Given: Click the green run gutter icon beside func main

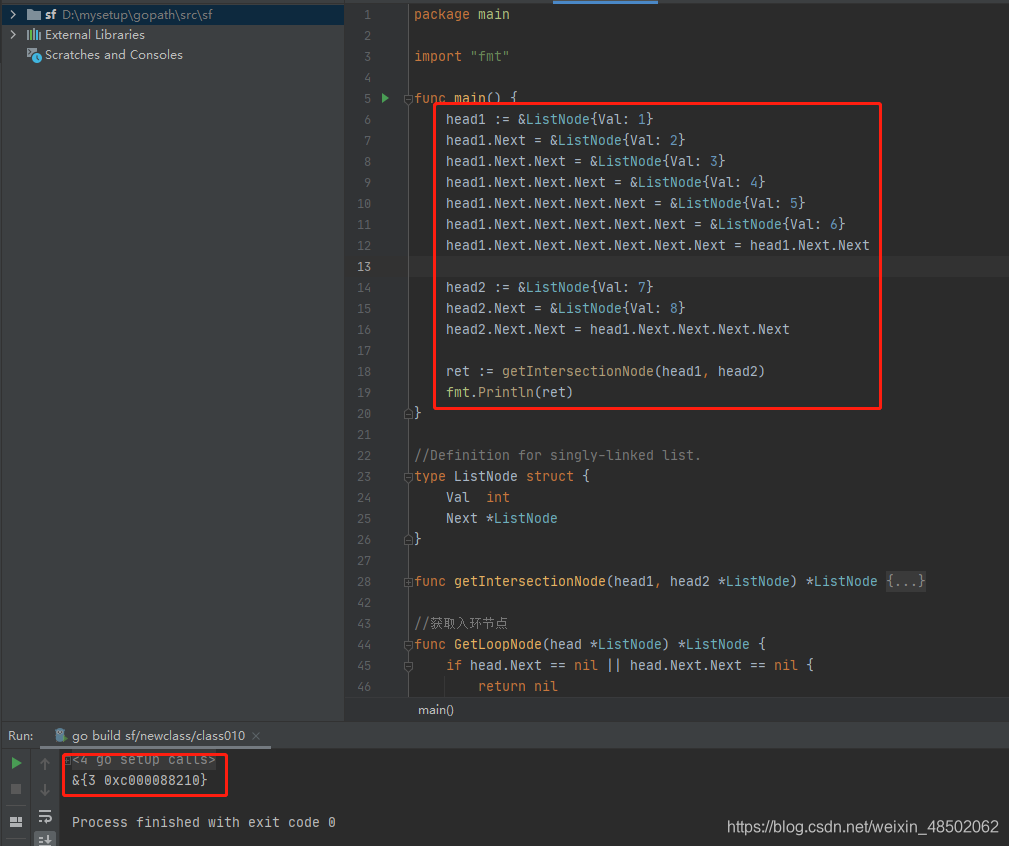Looking at the screenshot, I should (x=385, y=98).
